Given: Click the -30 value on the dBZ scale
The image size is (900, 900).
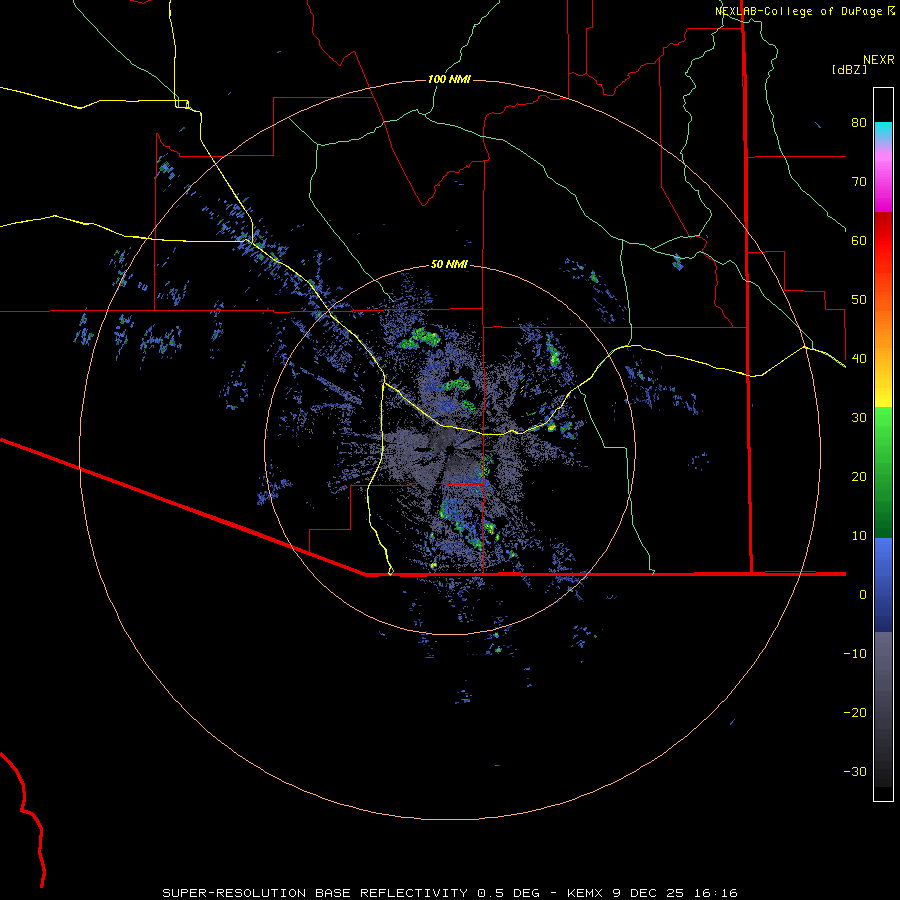Looking at the screenshot, I should pyautogui.click(x=855, y=772).
